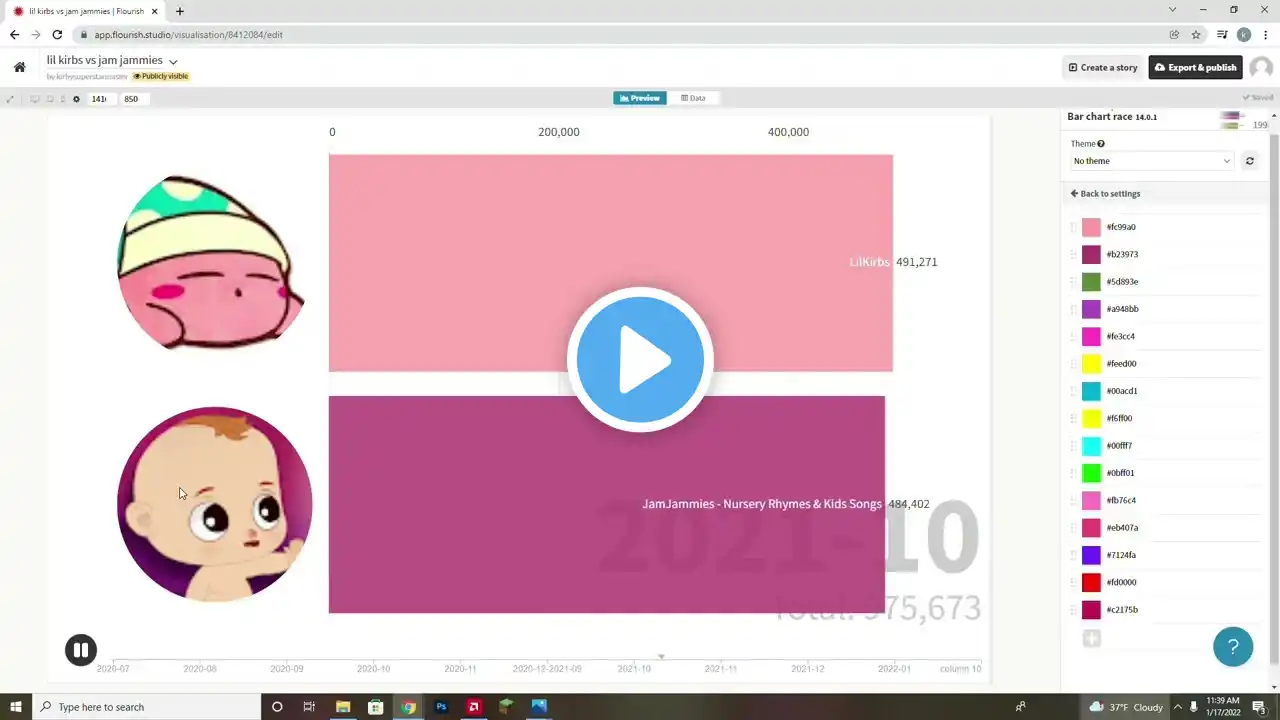Open the #fc99a0 color swatch

coord(1091,227)
